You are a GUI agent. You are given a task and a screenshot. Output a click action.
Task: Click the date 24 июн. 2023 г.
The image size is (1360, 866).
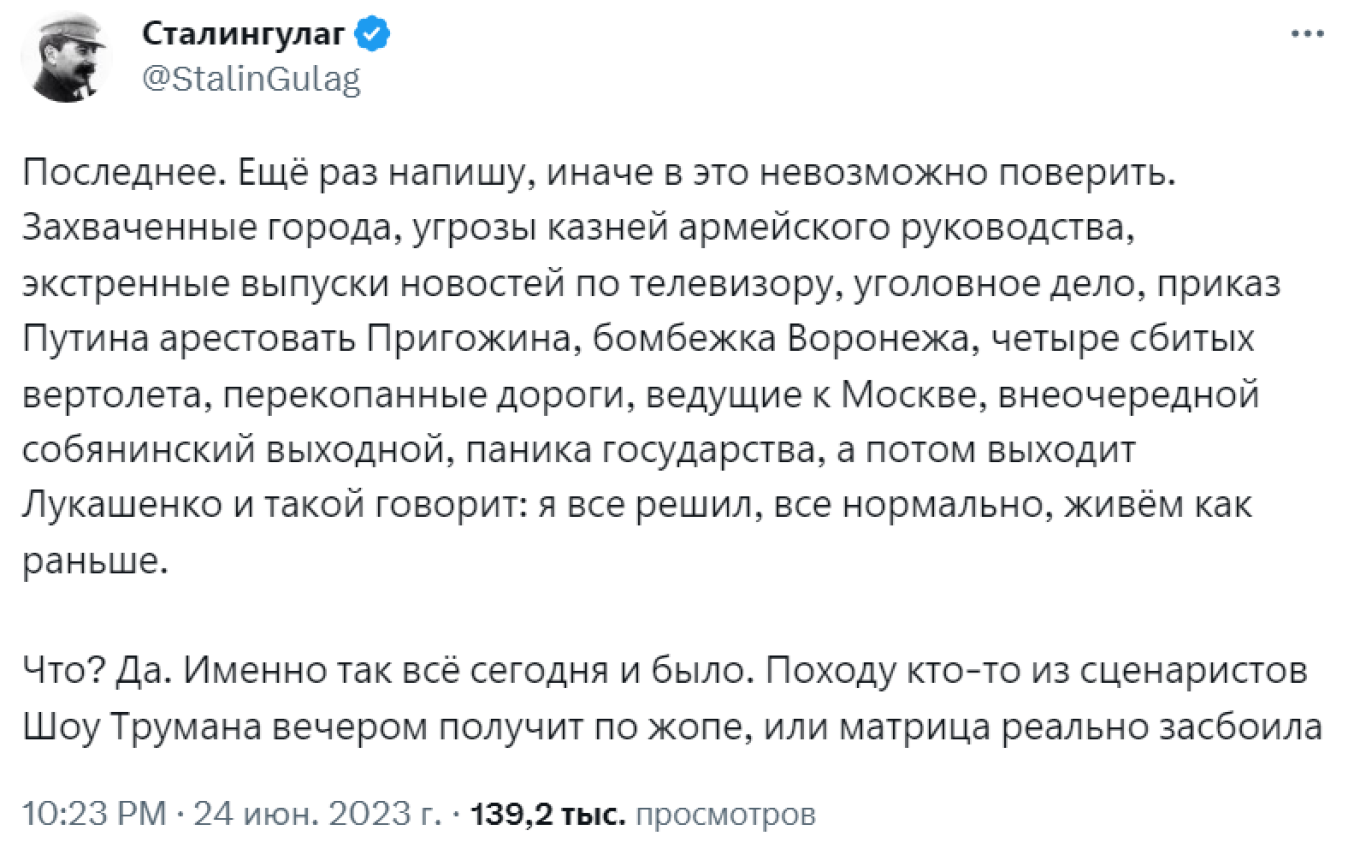tap(317, 814)
